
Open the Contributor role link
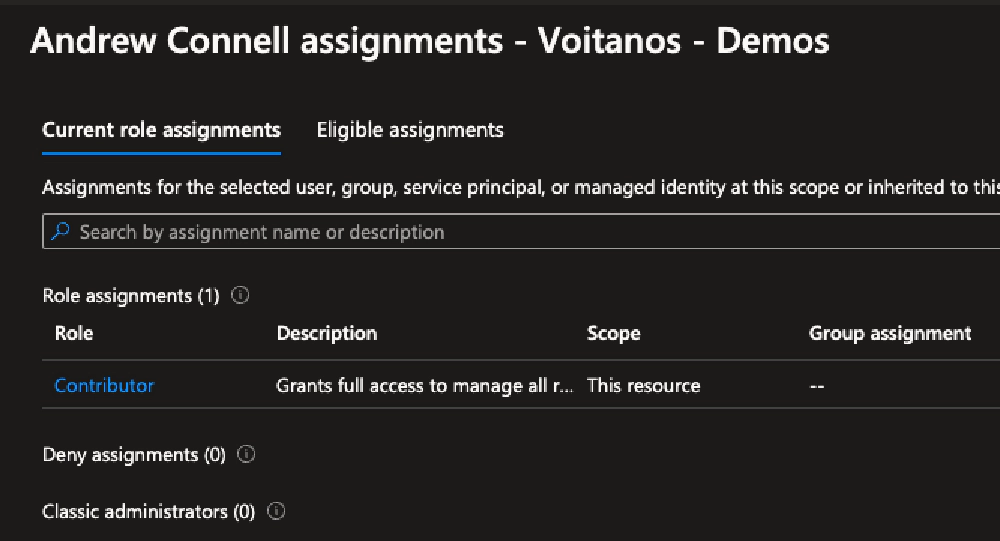pos(104,385)
